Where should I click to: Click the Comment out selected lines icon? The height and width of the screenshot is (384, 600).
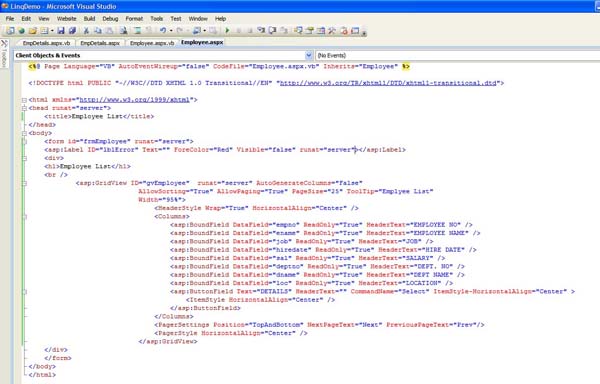tap(137, 31)
